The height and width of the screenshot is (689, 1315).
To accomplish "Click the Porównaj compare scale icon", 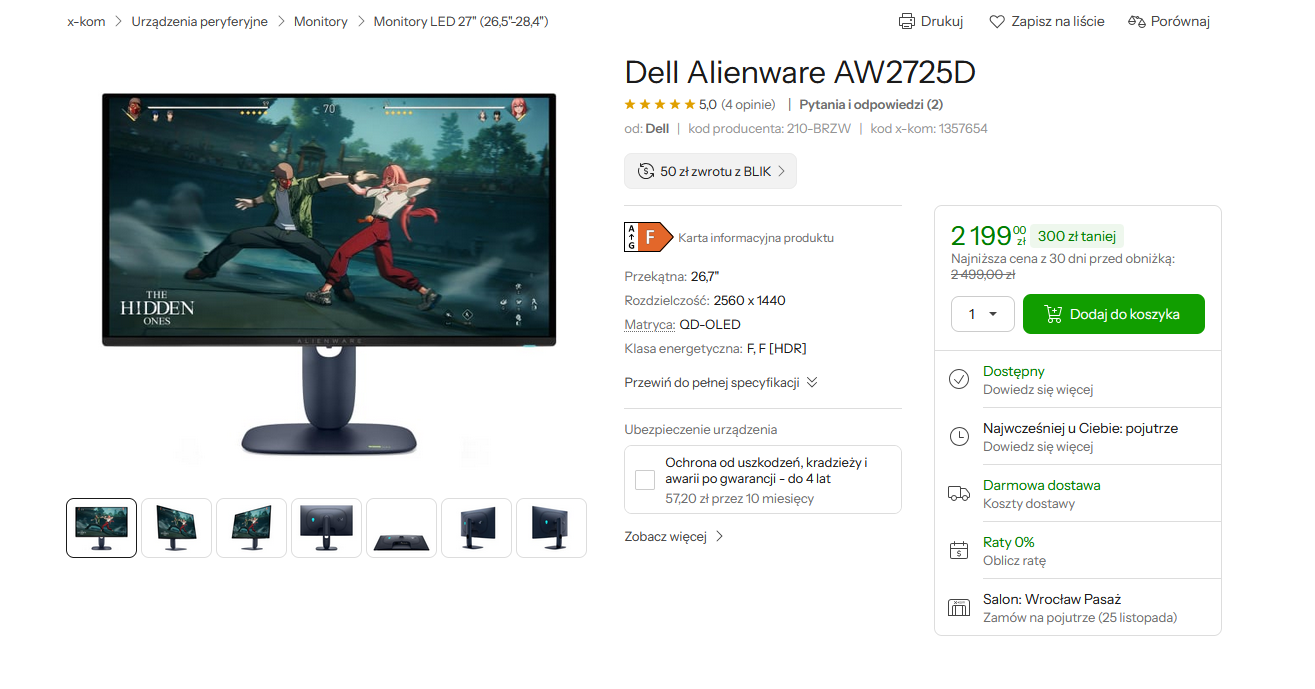I will tap(1136, 21).
